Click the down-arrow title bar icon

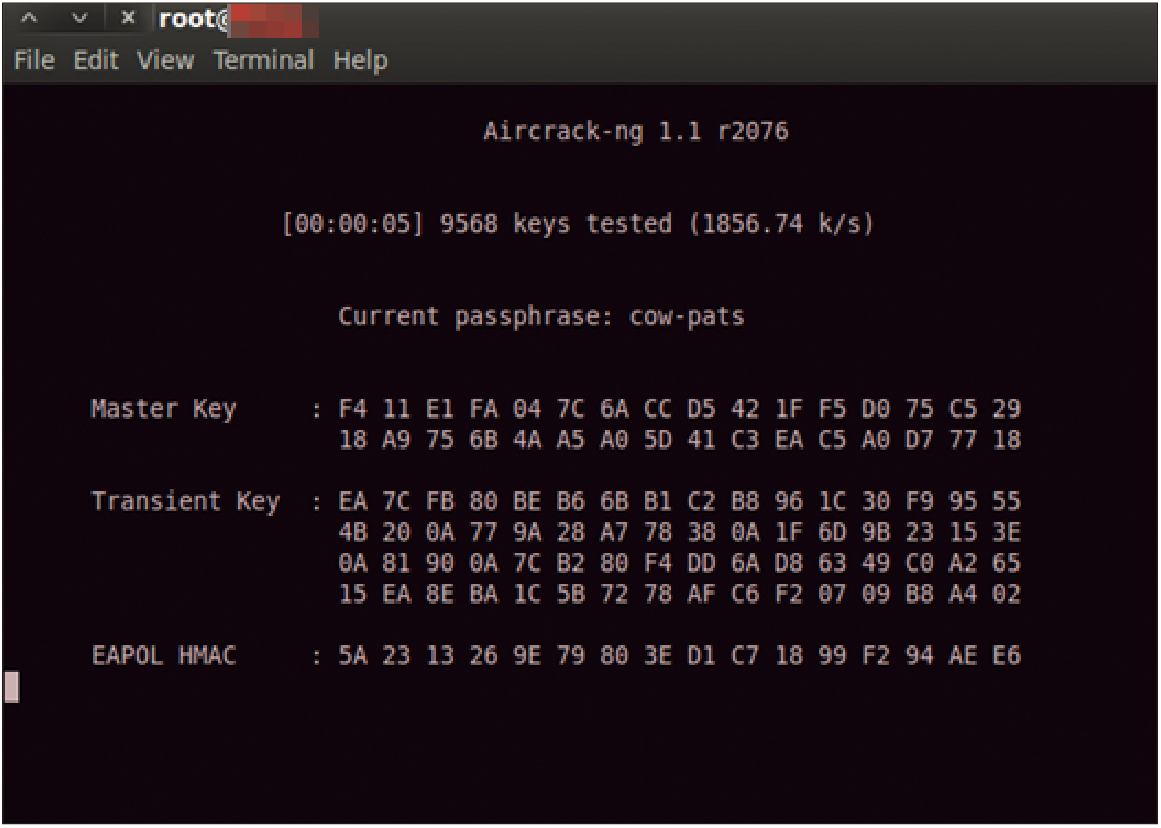tap(79, 19)
